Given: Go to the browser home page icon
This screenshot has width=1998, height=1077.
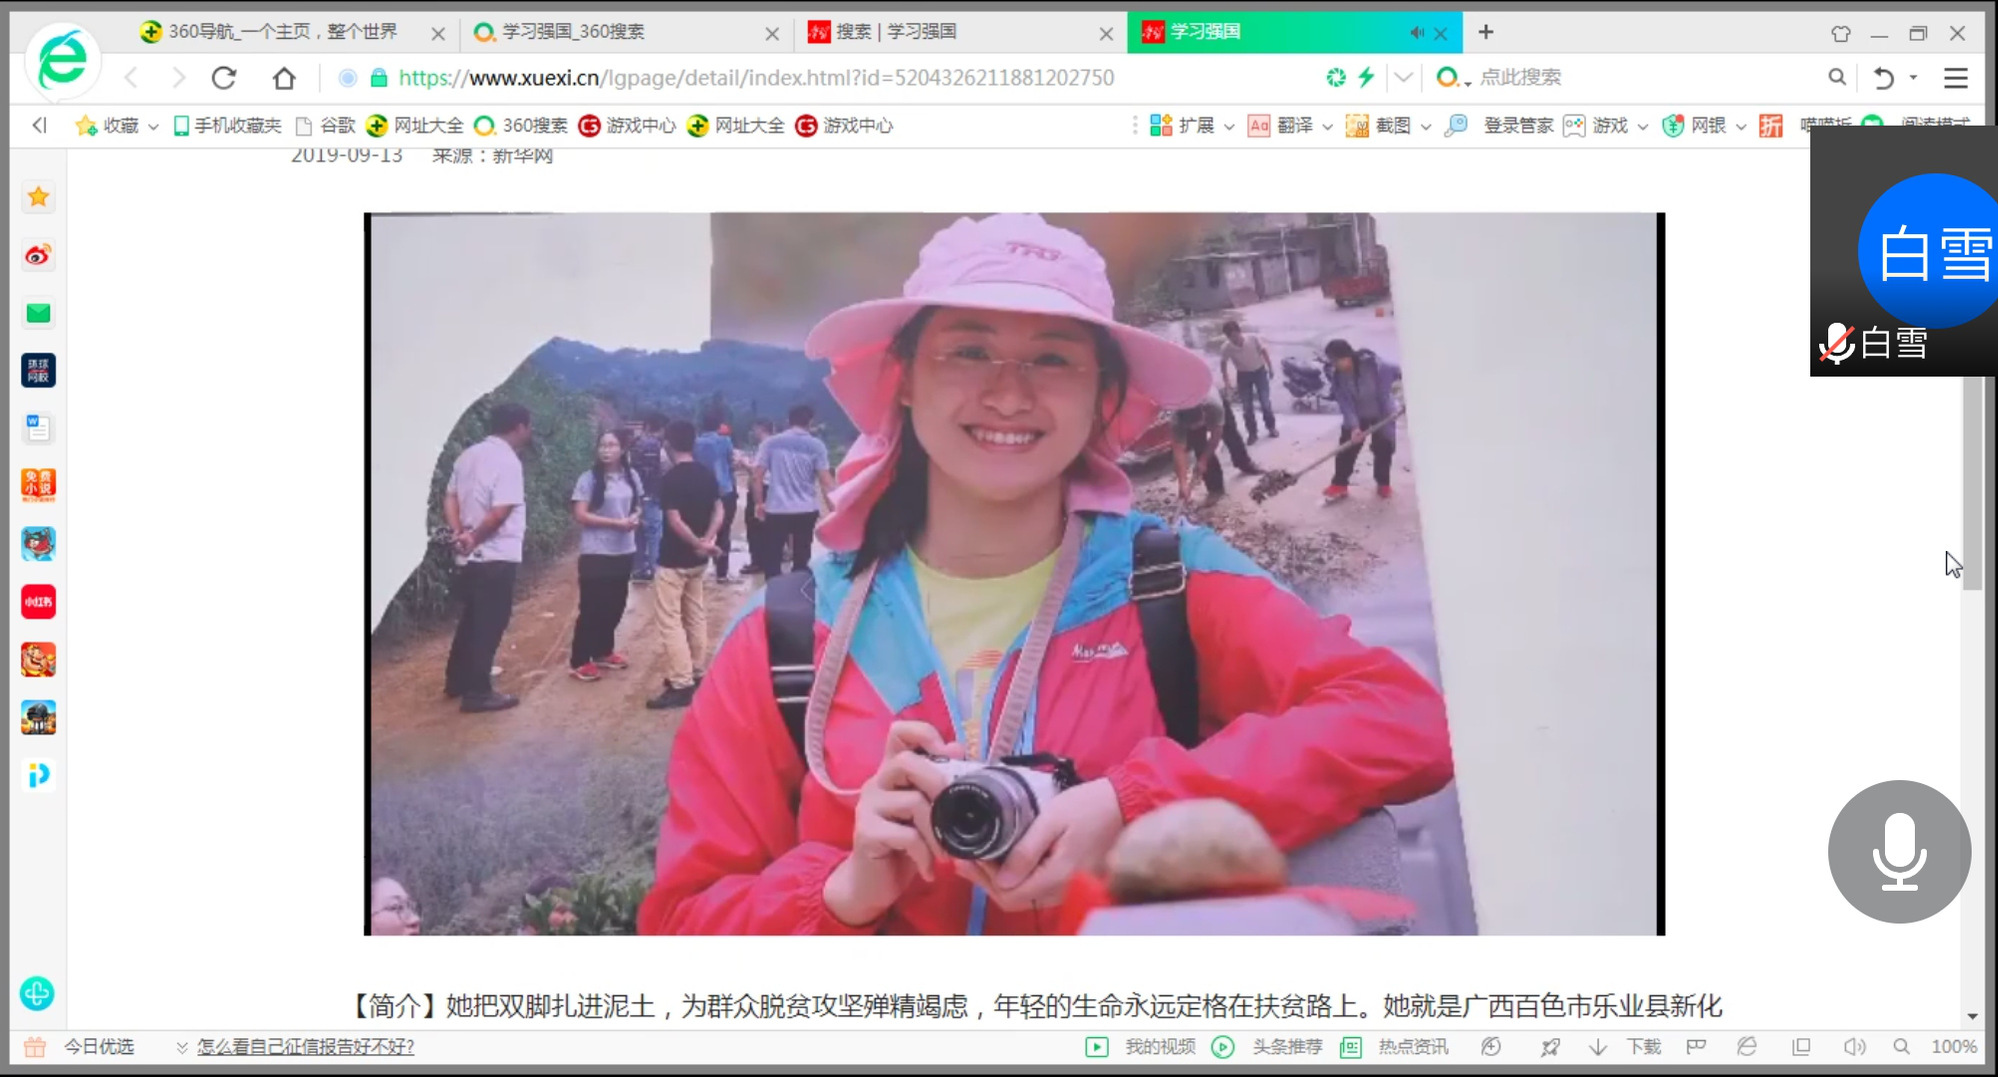Looking at the screenshot, I should point(284,78).
